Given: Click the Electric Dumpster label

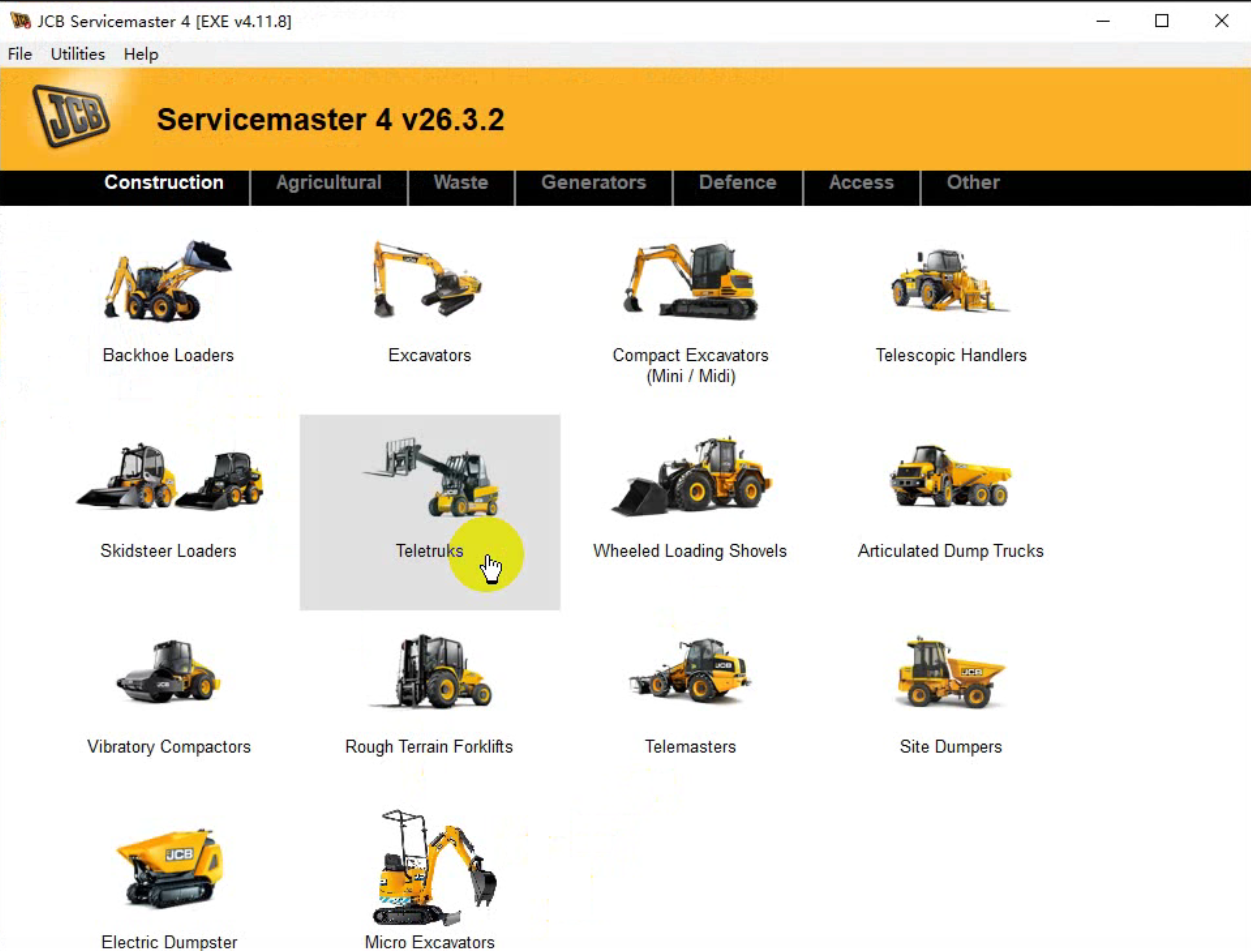Looking at the screenshot, I should (169, 942).
